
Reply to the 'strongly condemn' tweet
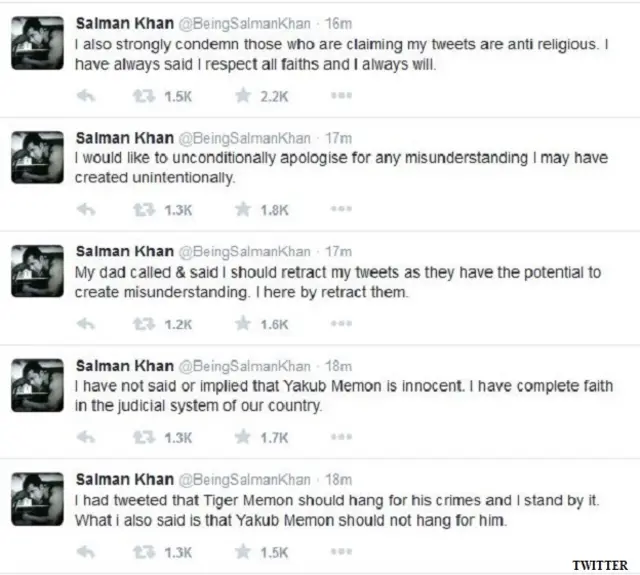[x=85, y=95]
